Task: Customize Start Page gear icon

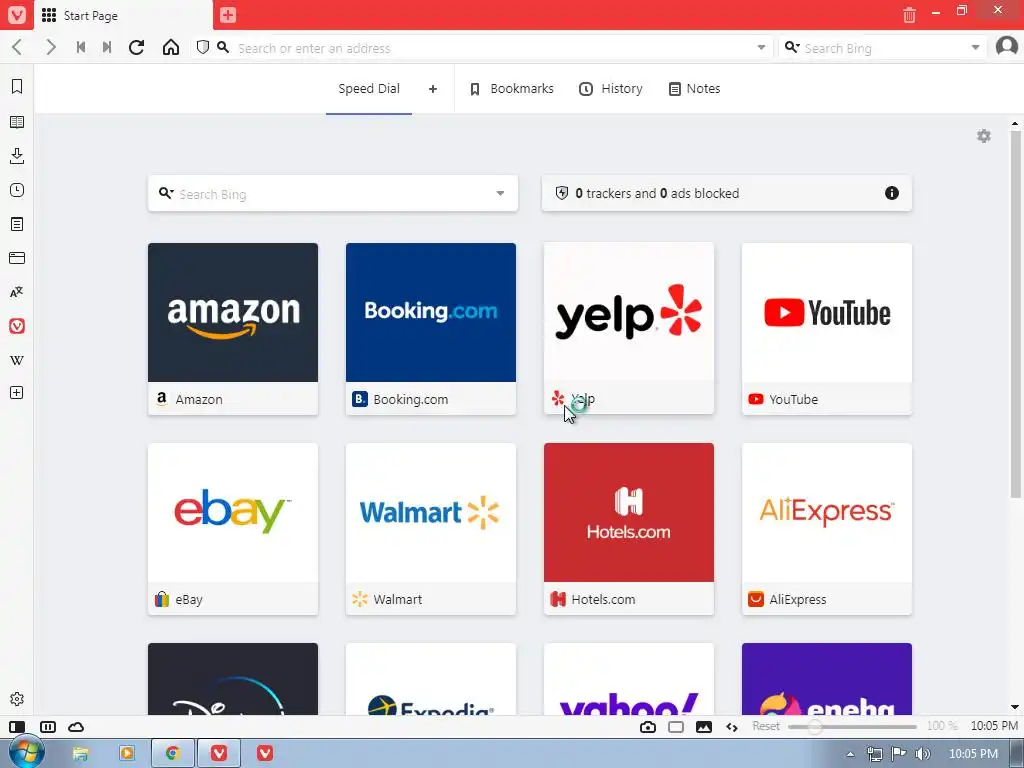Action: (984, 136)
